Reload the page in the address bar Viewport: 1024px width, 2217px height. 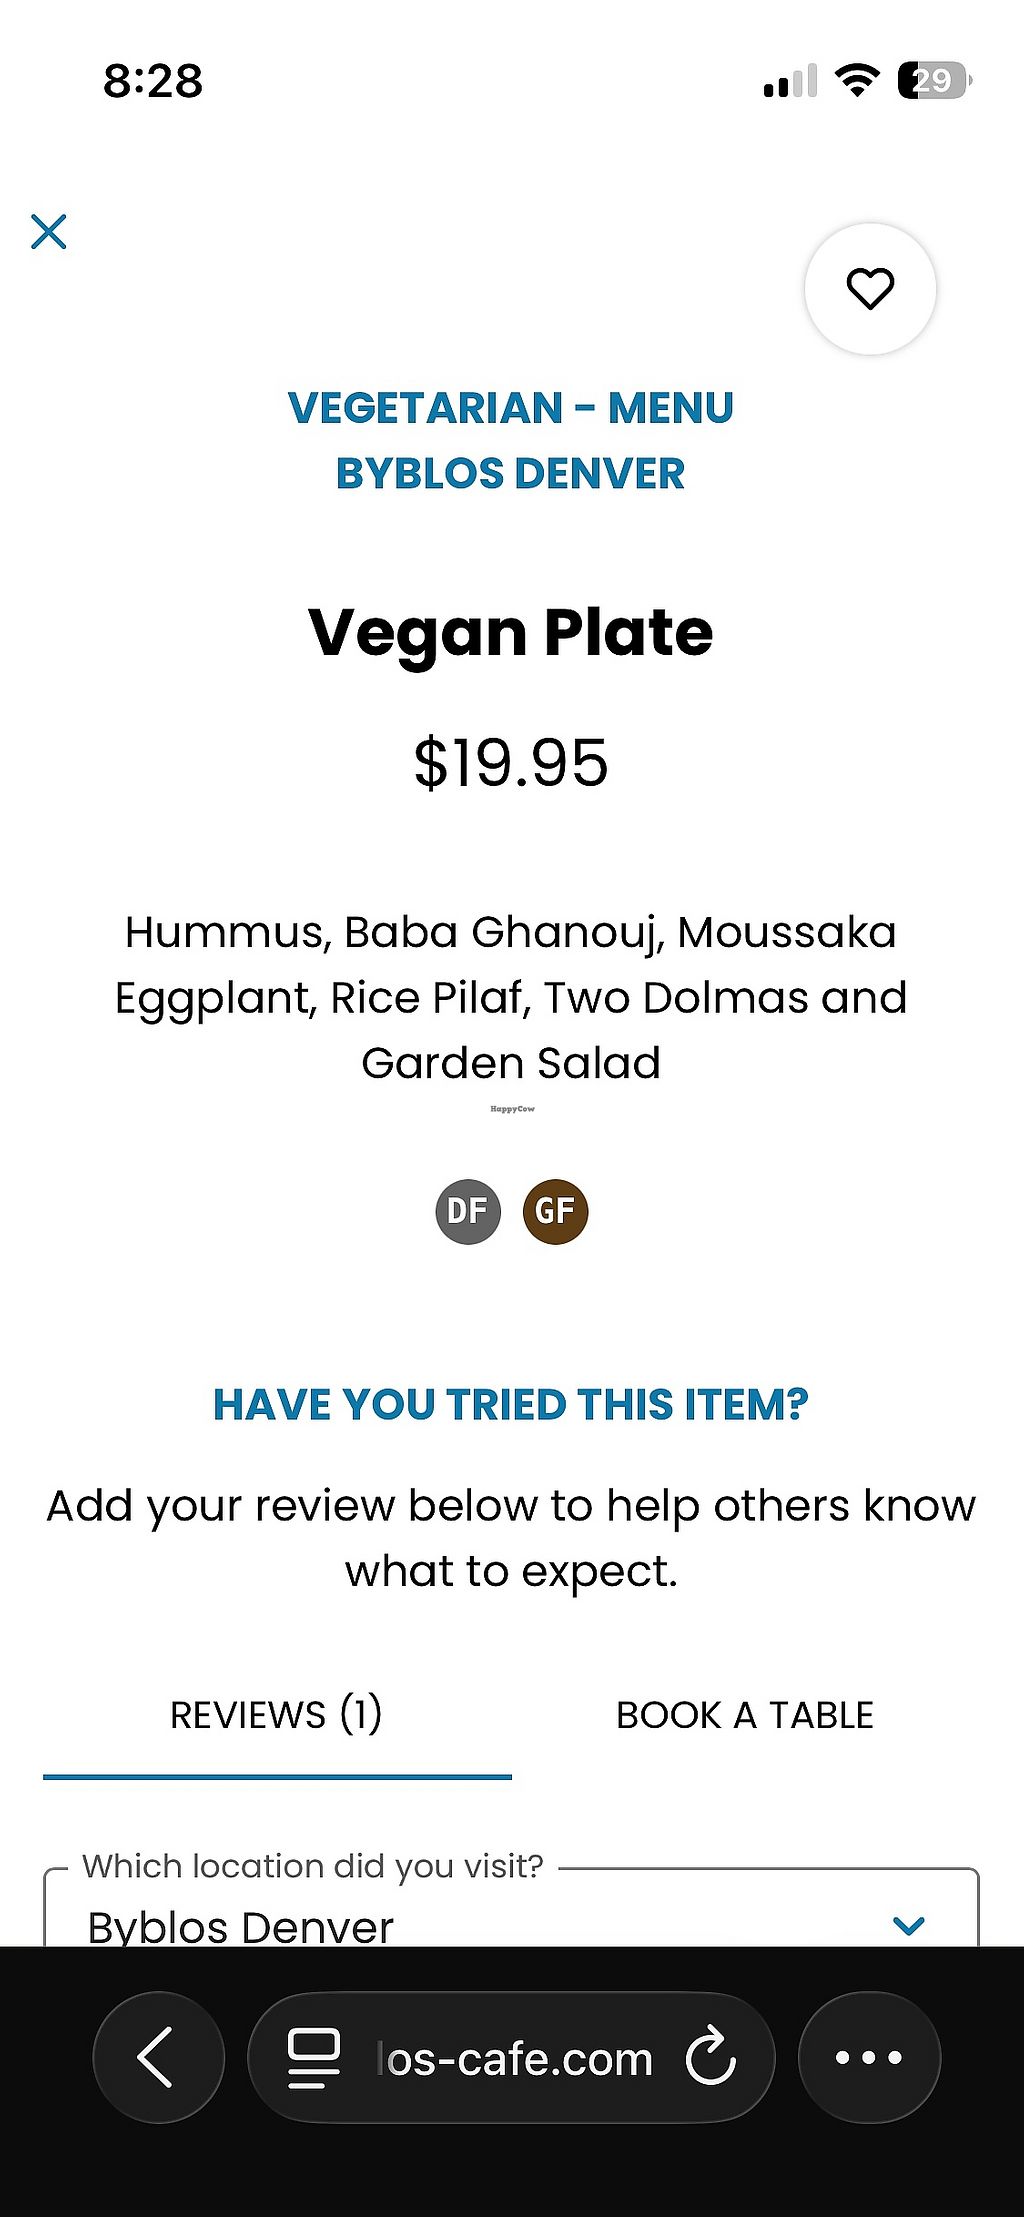click(x=711, y=2057)
